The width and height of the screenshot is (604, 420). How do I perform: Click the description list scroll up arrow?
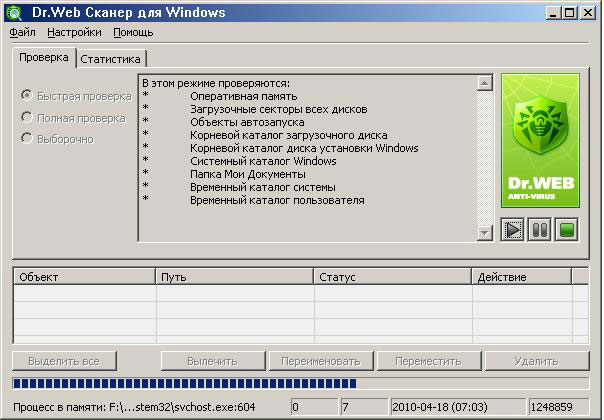[485, 83]
